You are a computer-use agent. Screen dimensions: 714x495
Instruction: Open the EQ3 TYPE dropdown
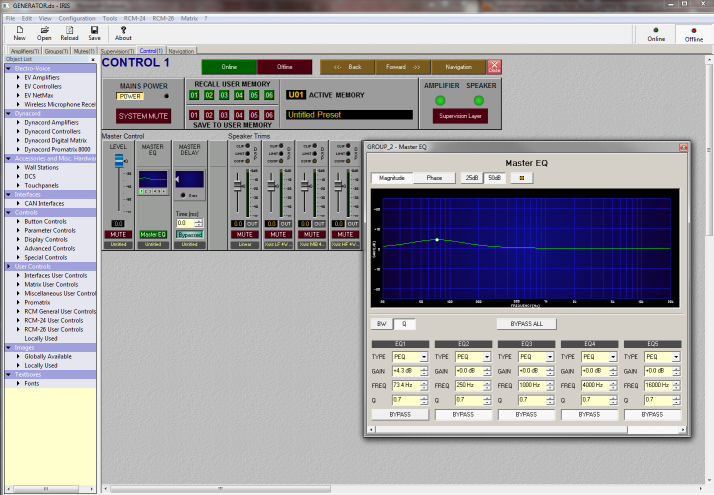[x=550, y=357]
